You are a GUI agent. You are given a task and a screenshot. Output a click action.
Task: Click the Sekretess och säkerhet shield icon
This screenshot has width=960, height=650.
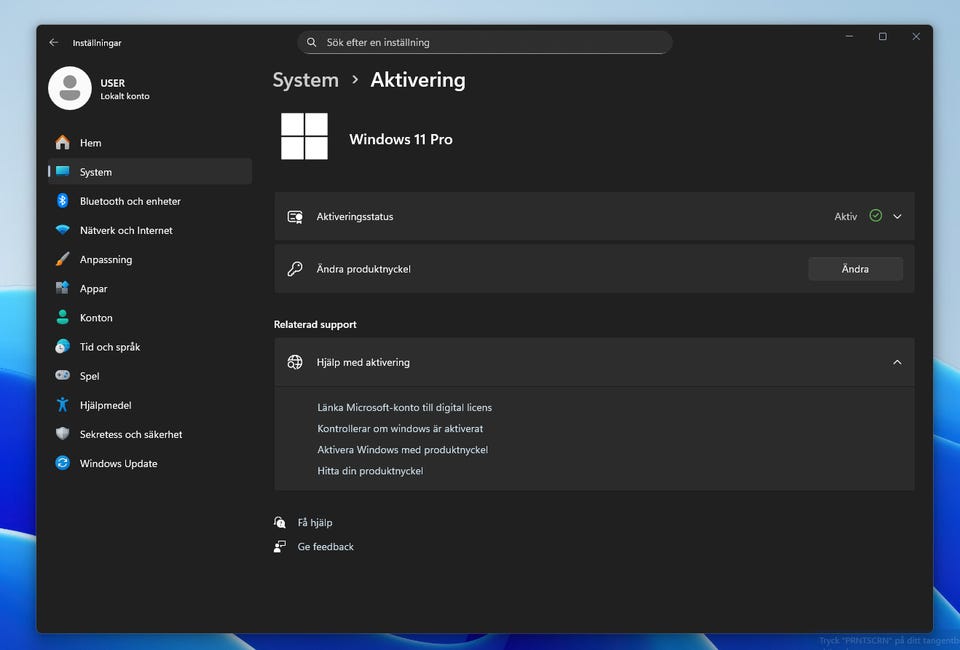(x=63, y=434)
